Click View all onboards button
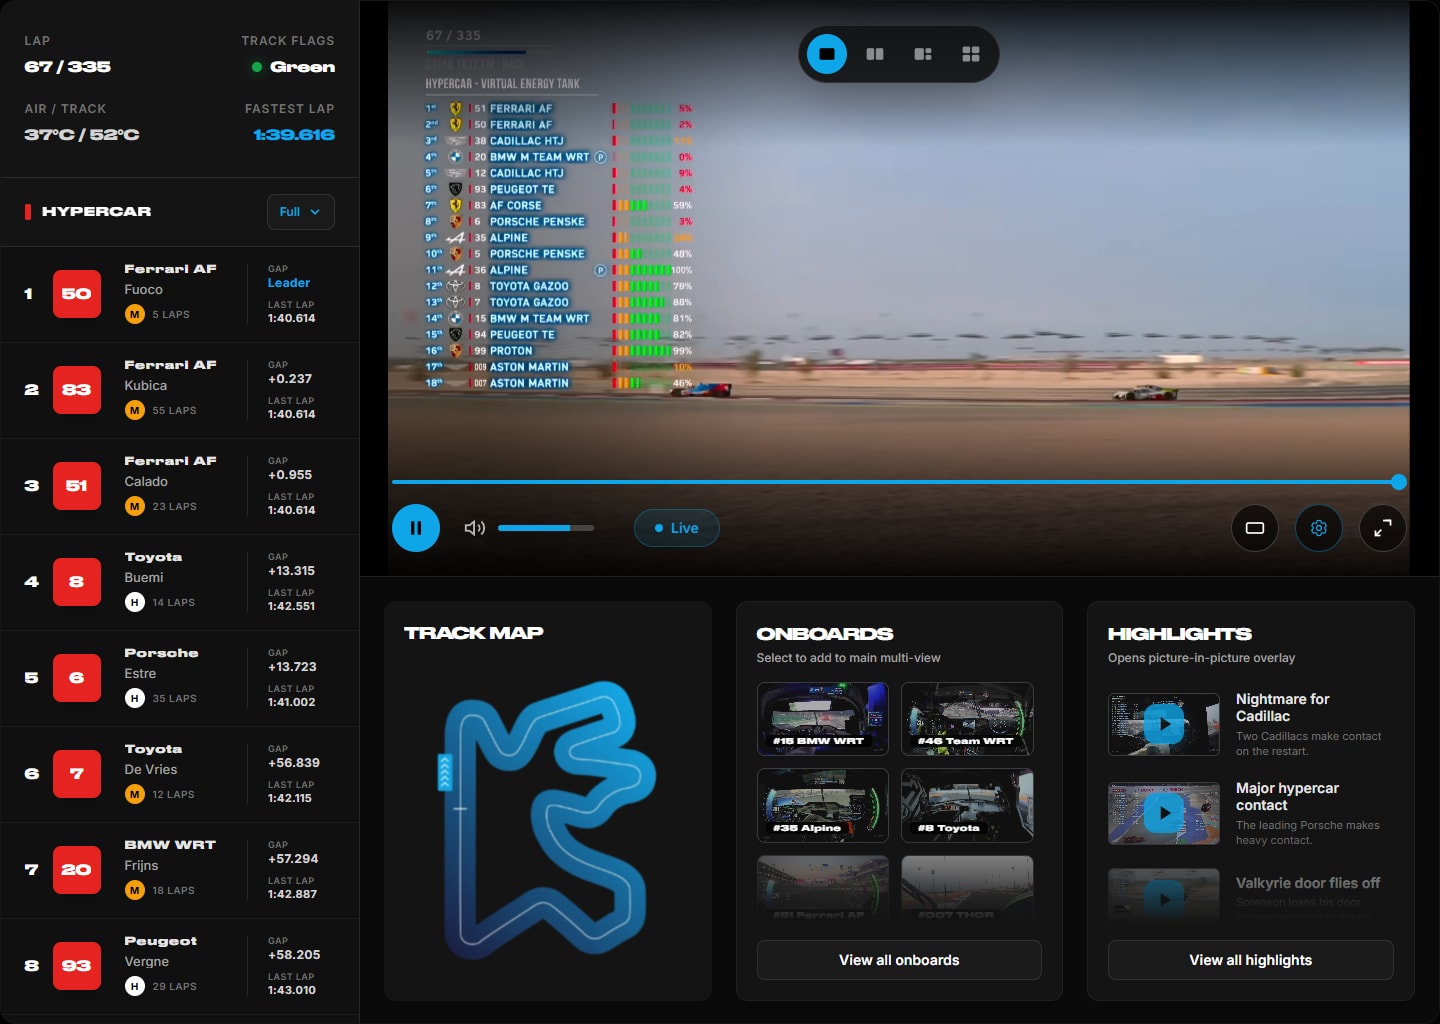 tap(898, 960)
